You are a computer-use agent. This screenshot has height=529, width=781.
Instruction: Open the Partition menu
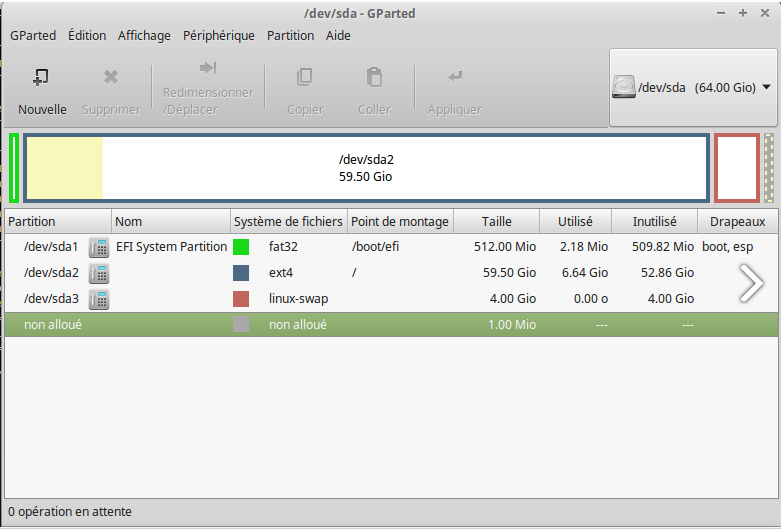290,35
